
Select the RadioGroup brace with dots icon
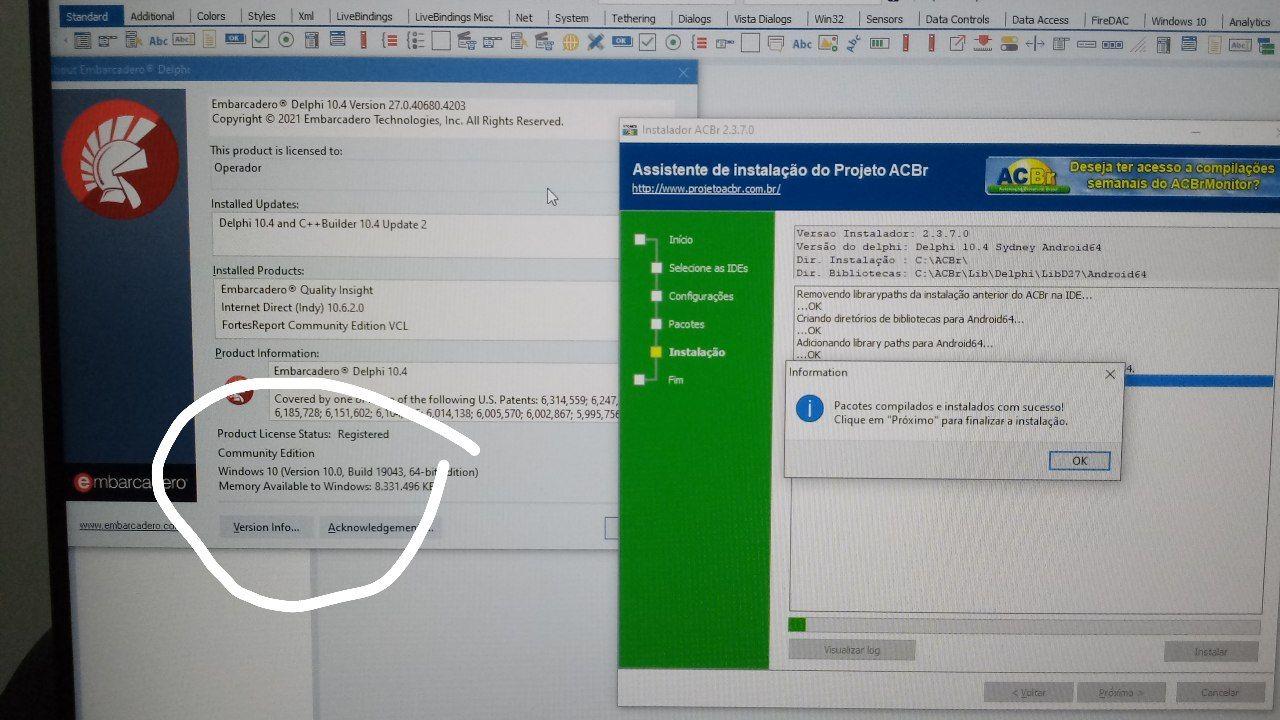[x=415, y=42]
